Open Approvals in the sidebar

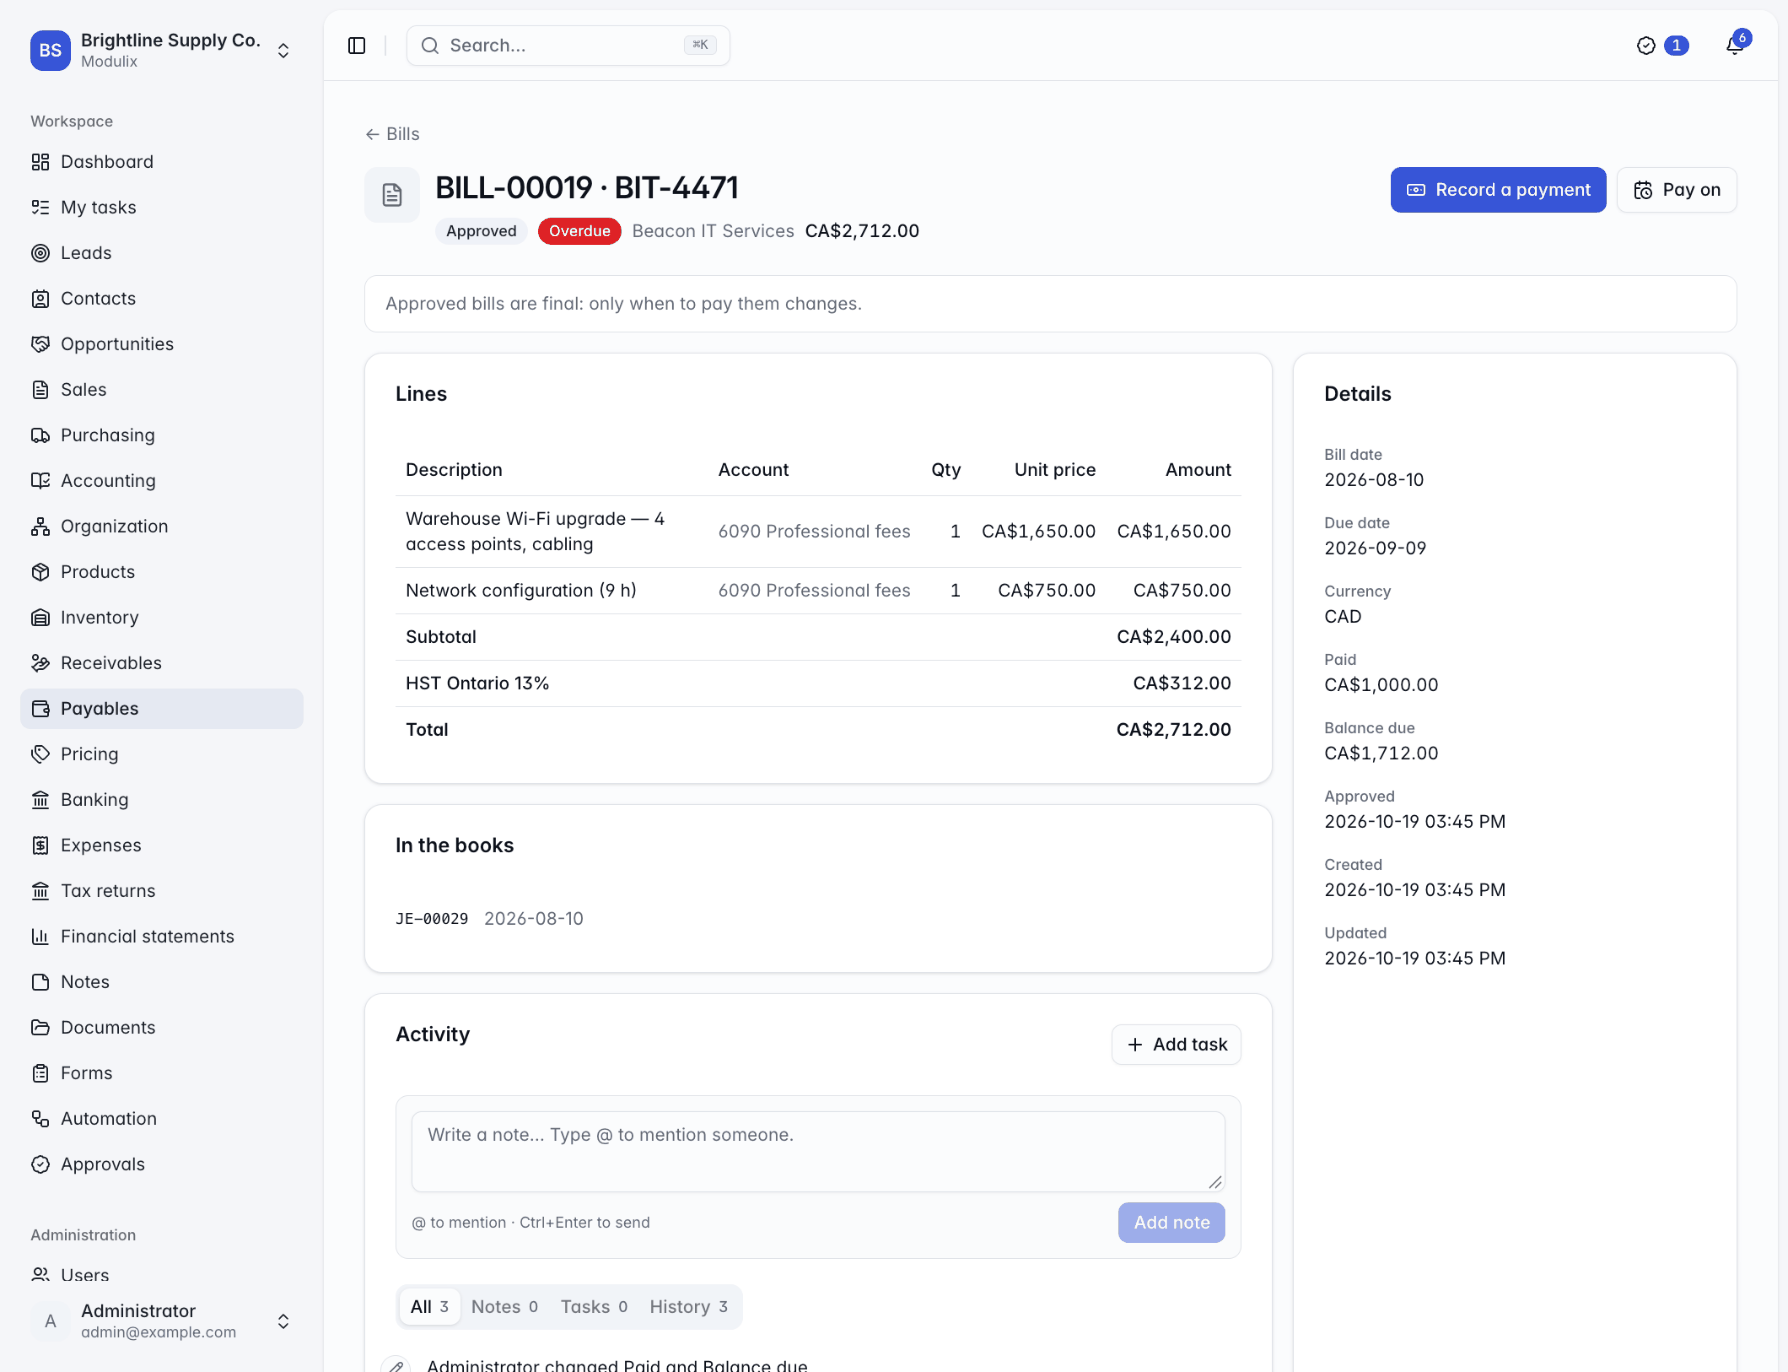(161, 1165)
